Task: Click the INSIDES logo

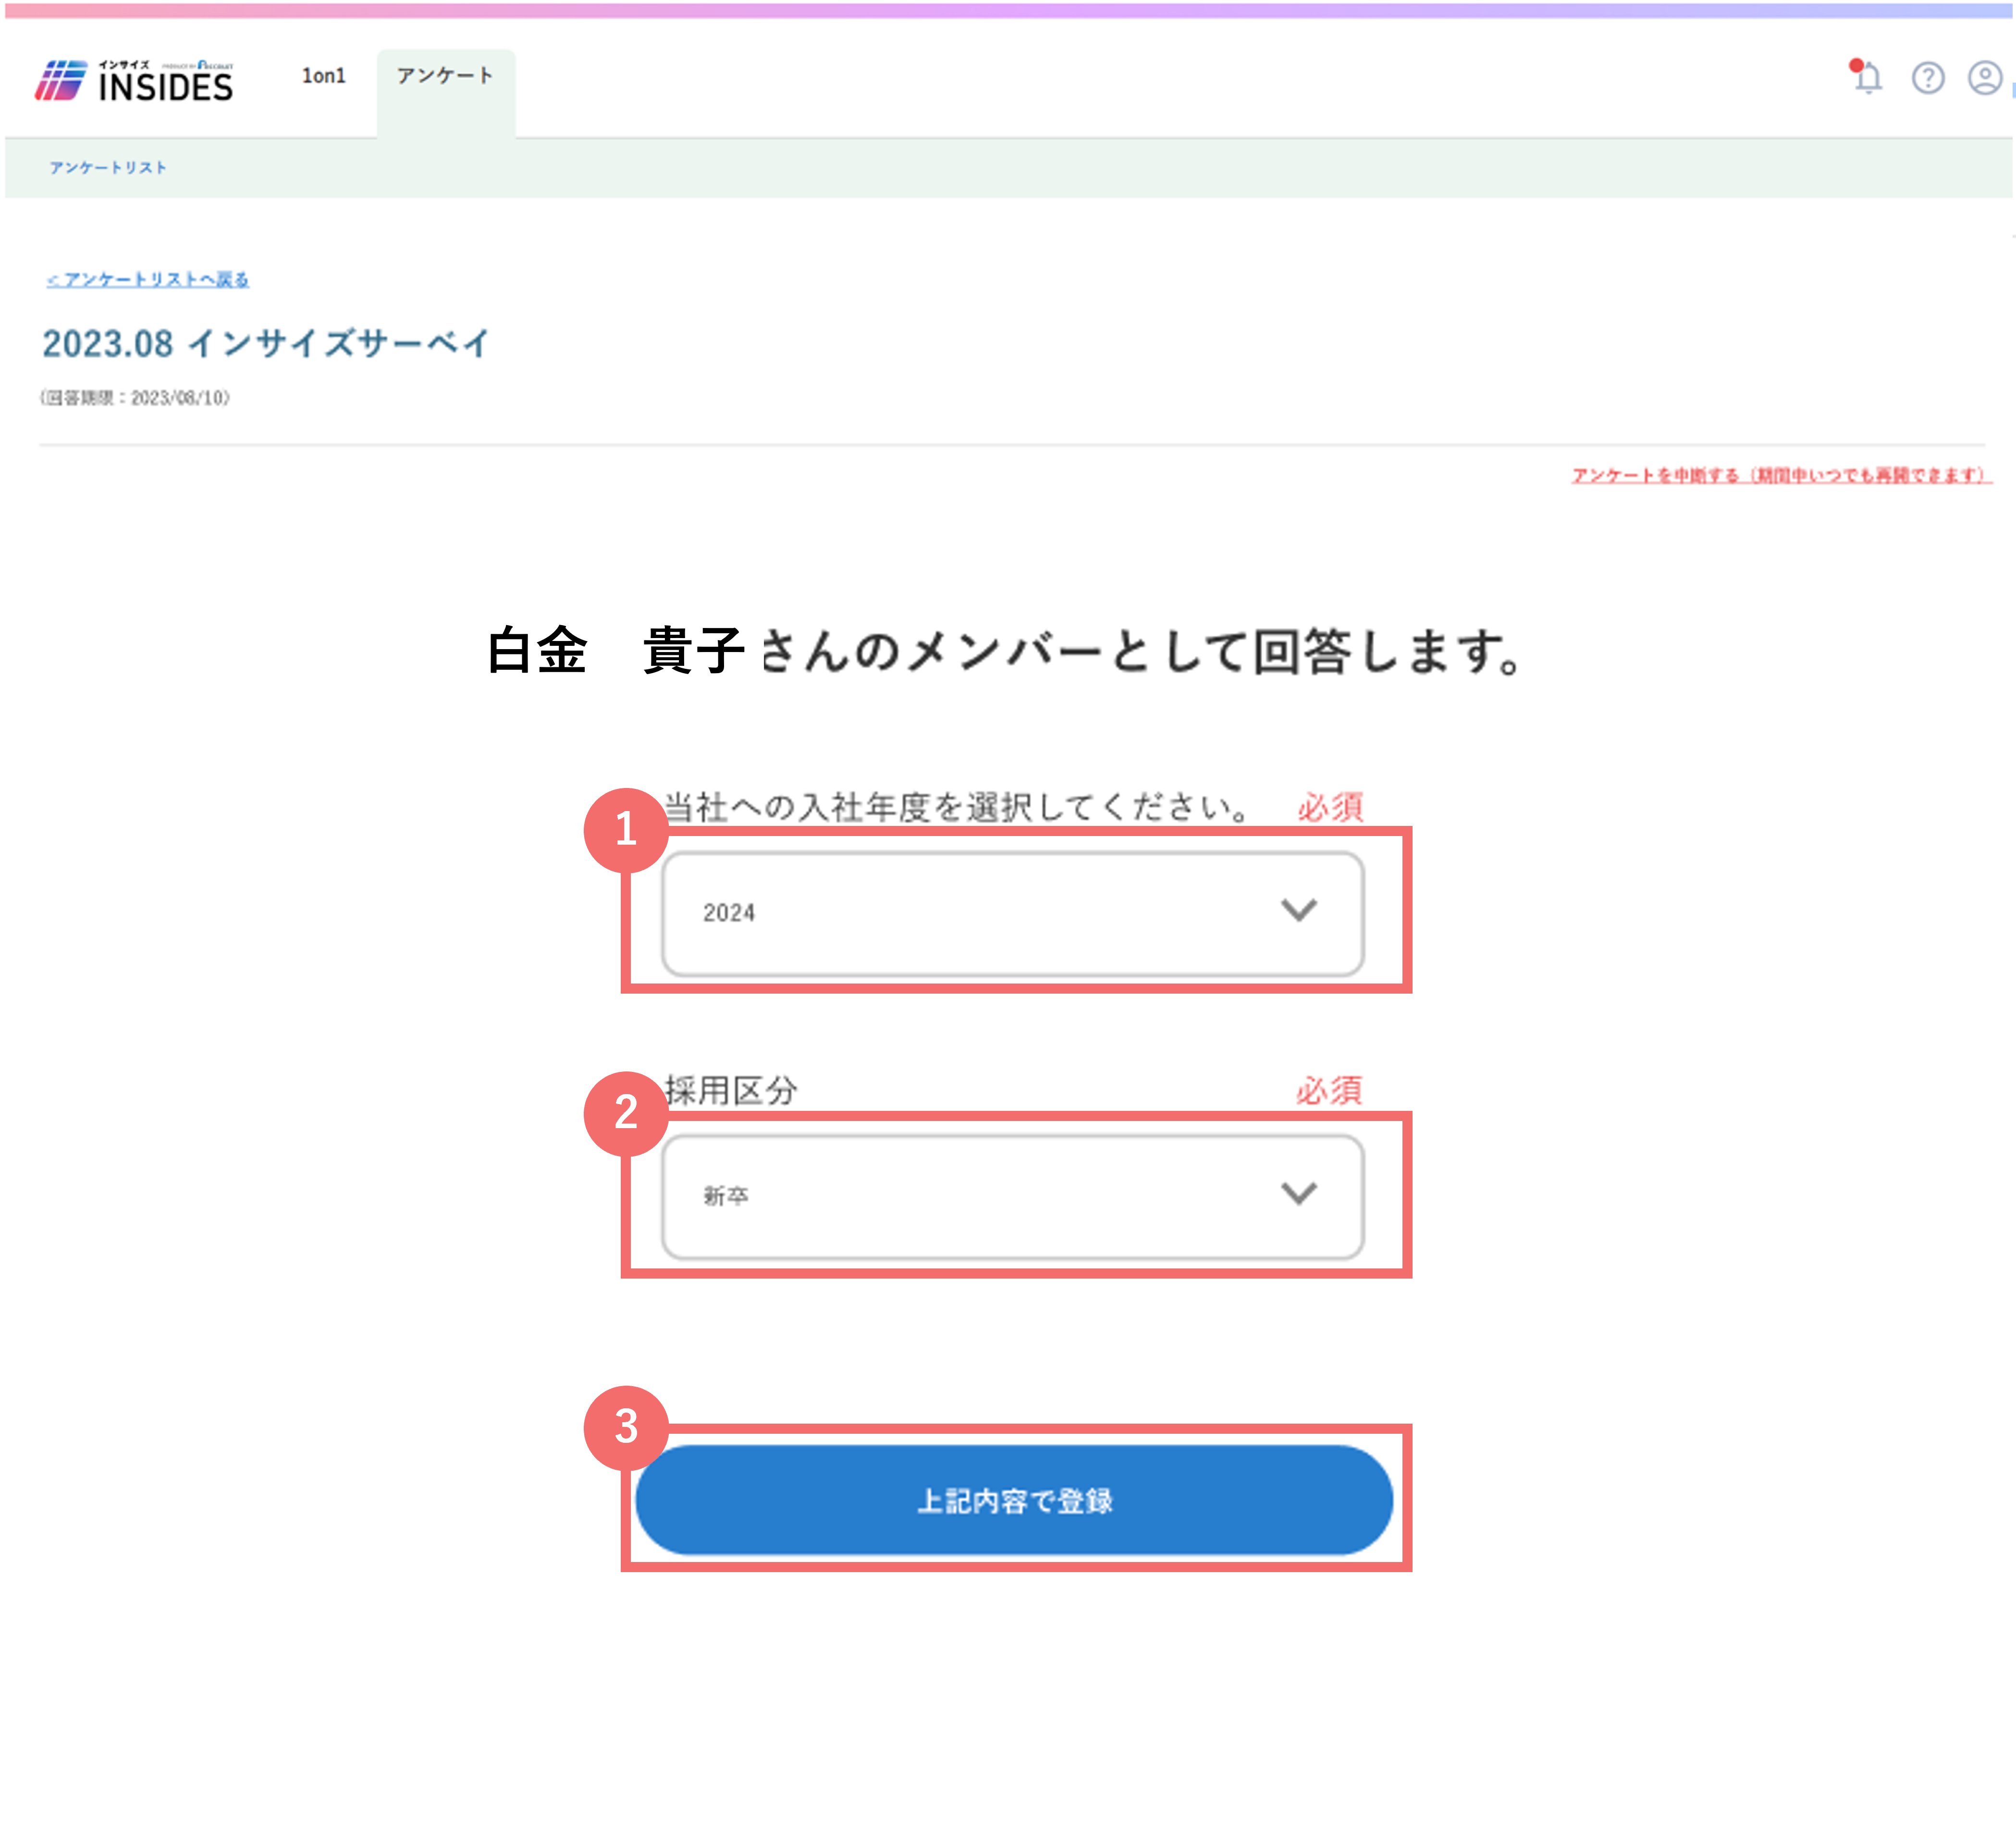Action: 134,80
